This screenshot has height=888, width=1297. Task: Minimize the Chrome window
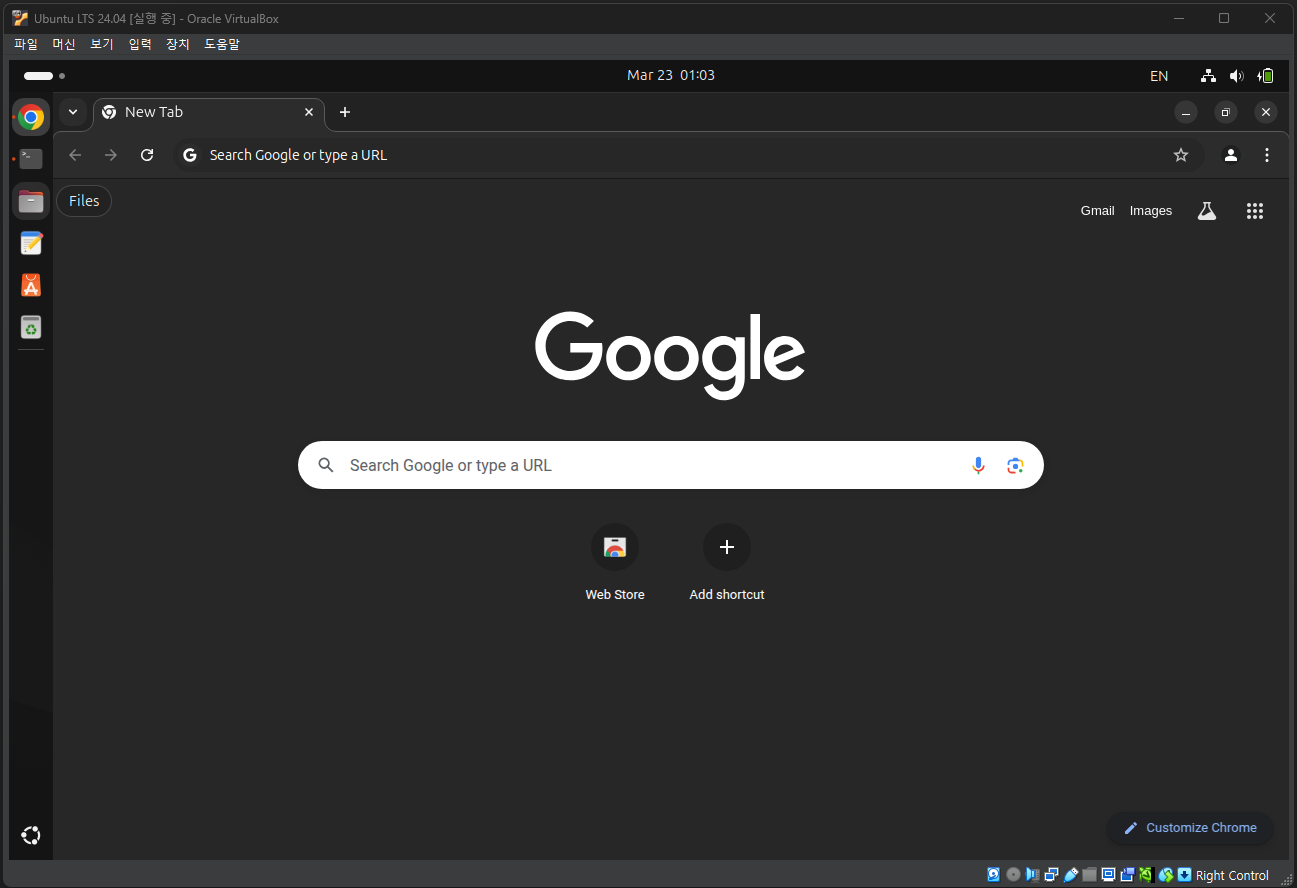tap(1186, 112)
